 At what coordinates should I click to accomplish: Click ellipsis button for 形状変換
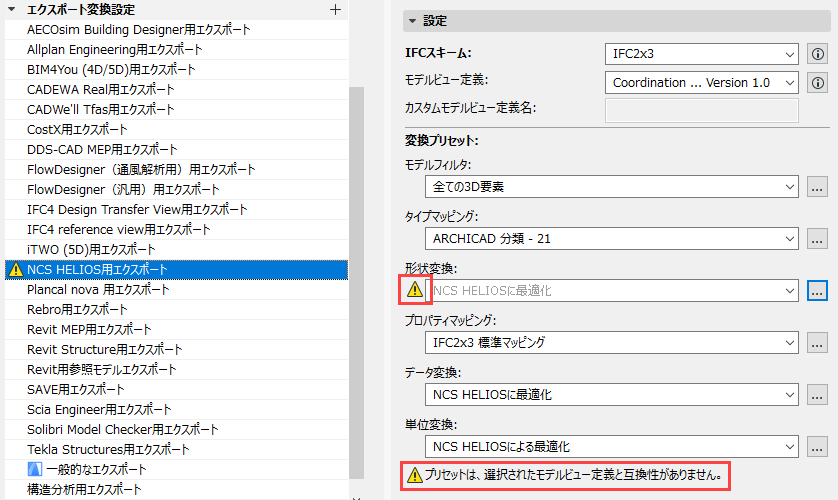click(817, 291)
